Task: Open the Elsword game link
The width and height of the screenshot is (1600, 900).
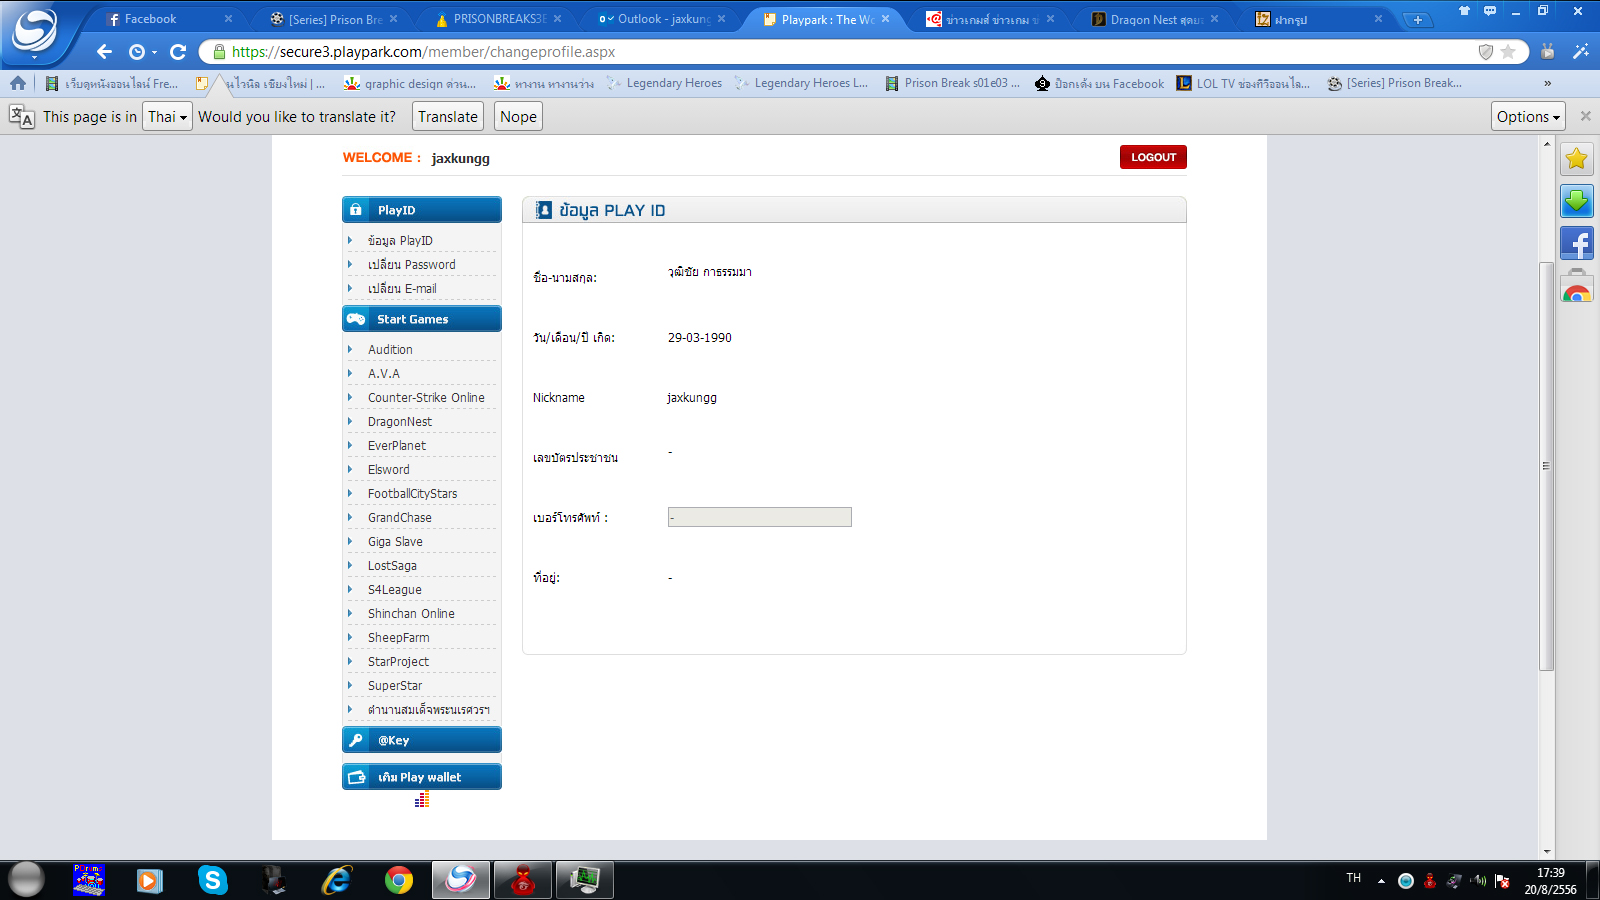Action: pyautogui.click(x=389, y=470)
